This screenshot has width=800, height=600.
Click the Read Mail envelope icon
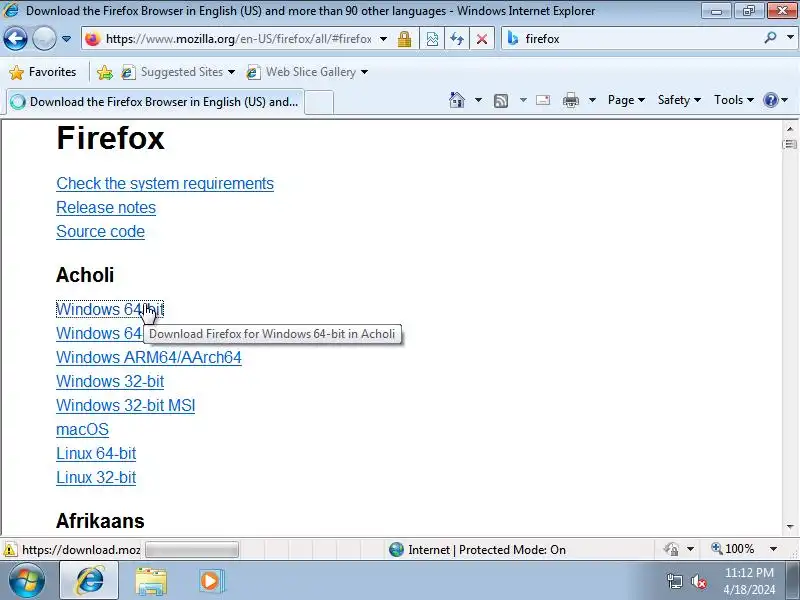tap(543, 100)
